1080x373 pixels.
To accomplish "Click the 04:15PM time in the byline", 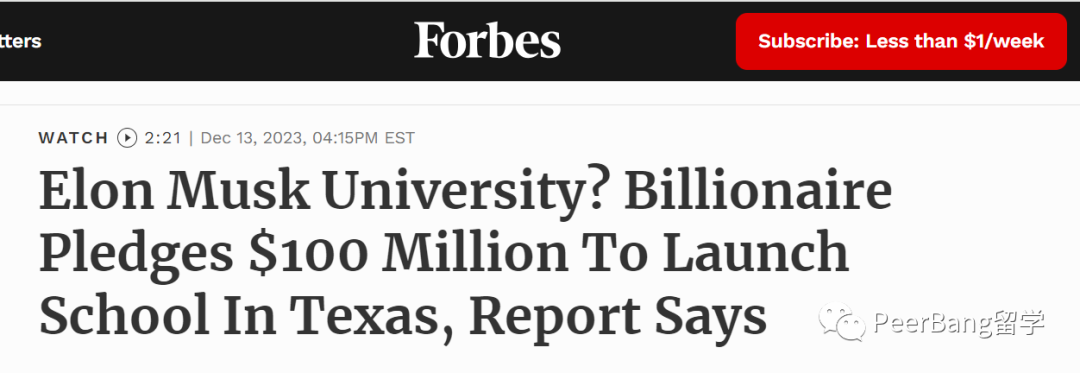I will click(345, 138).
